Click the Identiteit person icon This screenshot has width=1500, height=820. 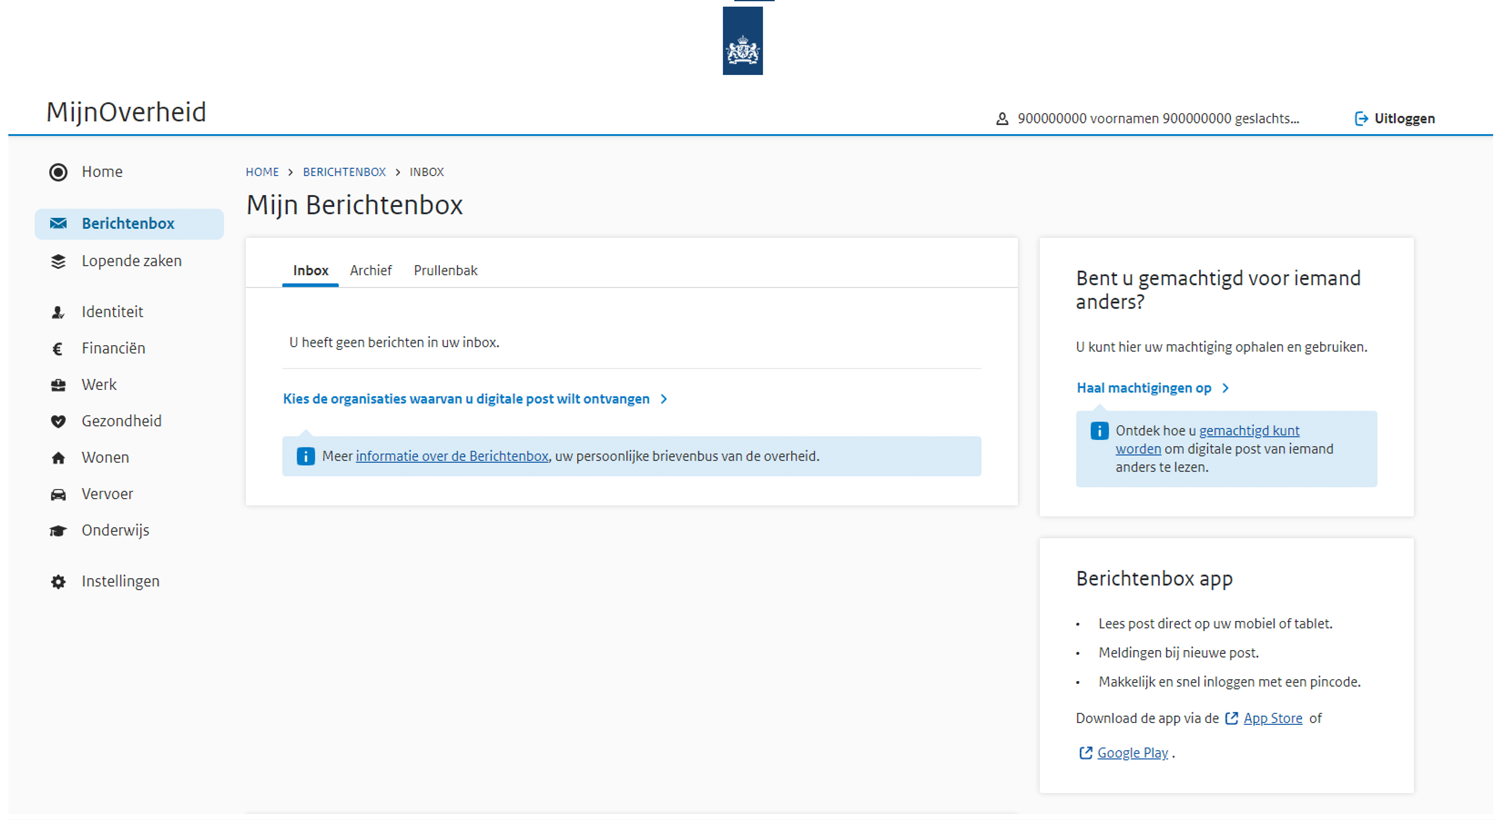pos(58,312)
